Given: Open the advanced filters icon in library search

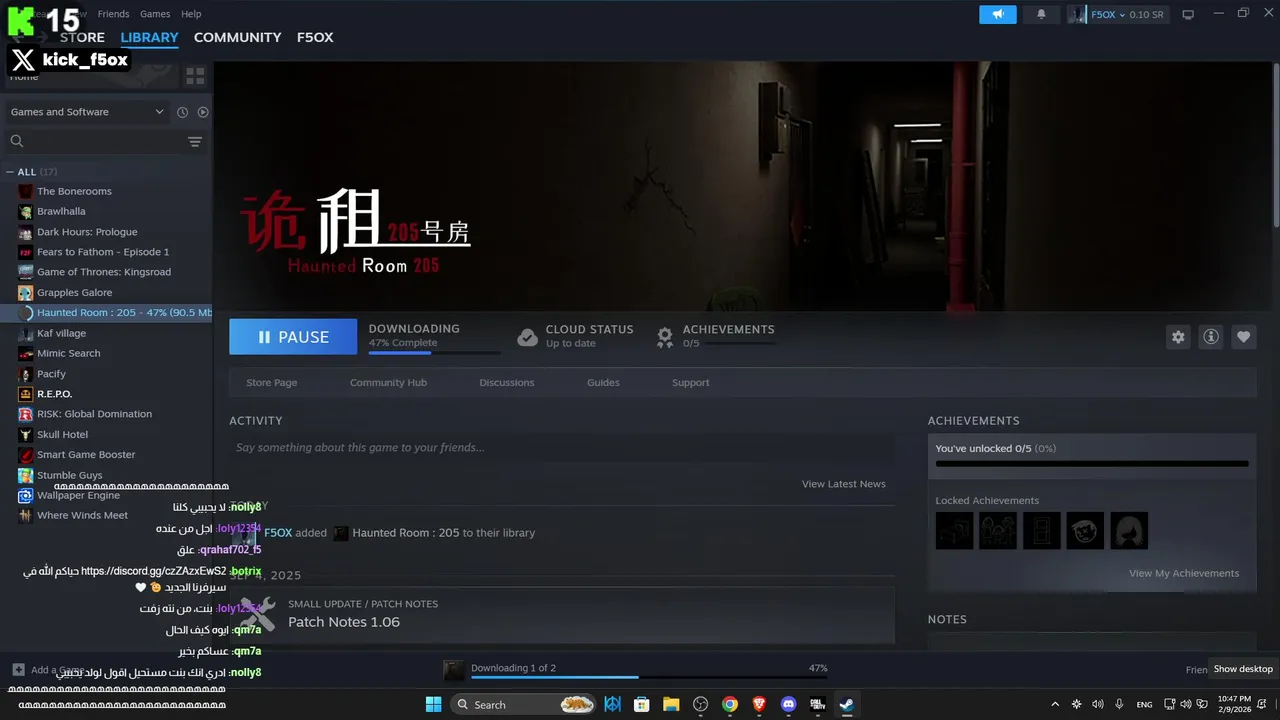Looking at the screenshot, I should tap(195, 142).
